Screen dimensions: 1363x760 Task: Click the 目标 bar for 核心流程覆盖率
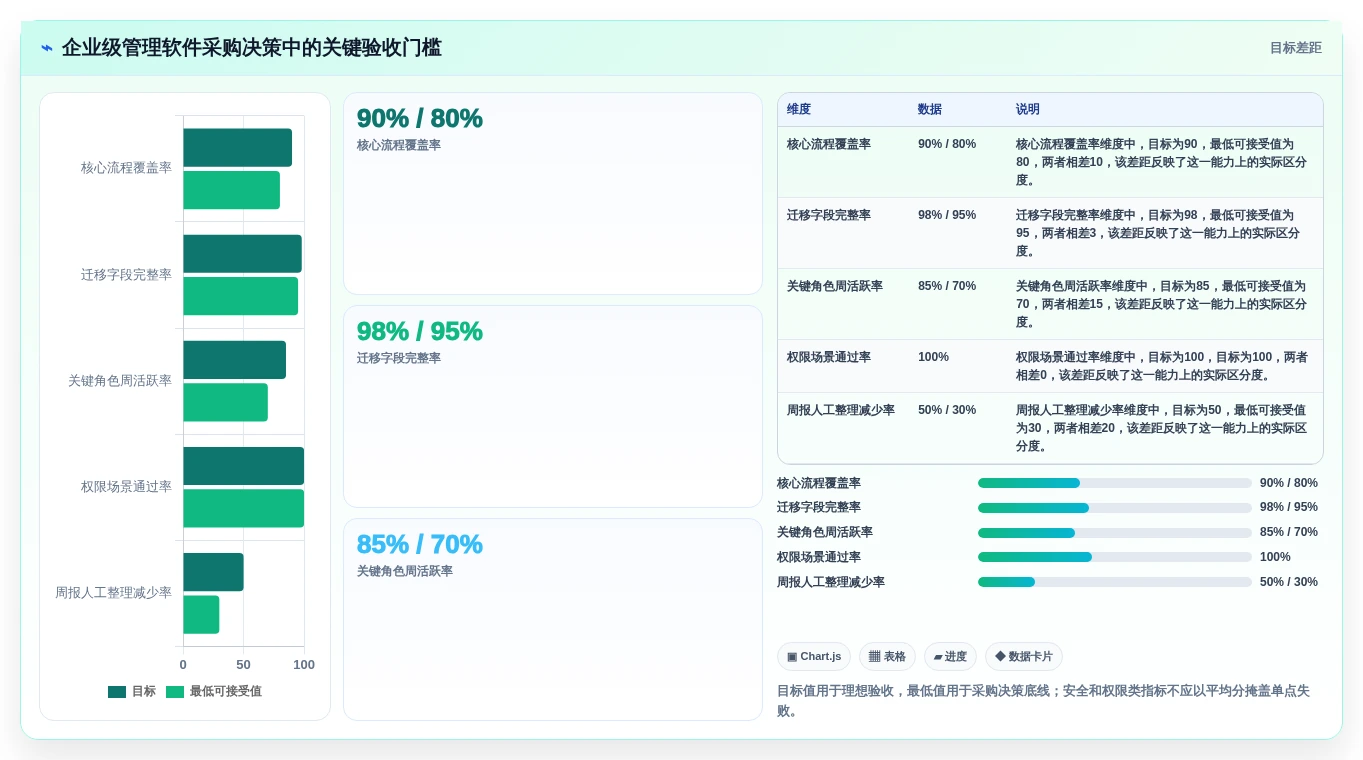(x=237, y=148)
